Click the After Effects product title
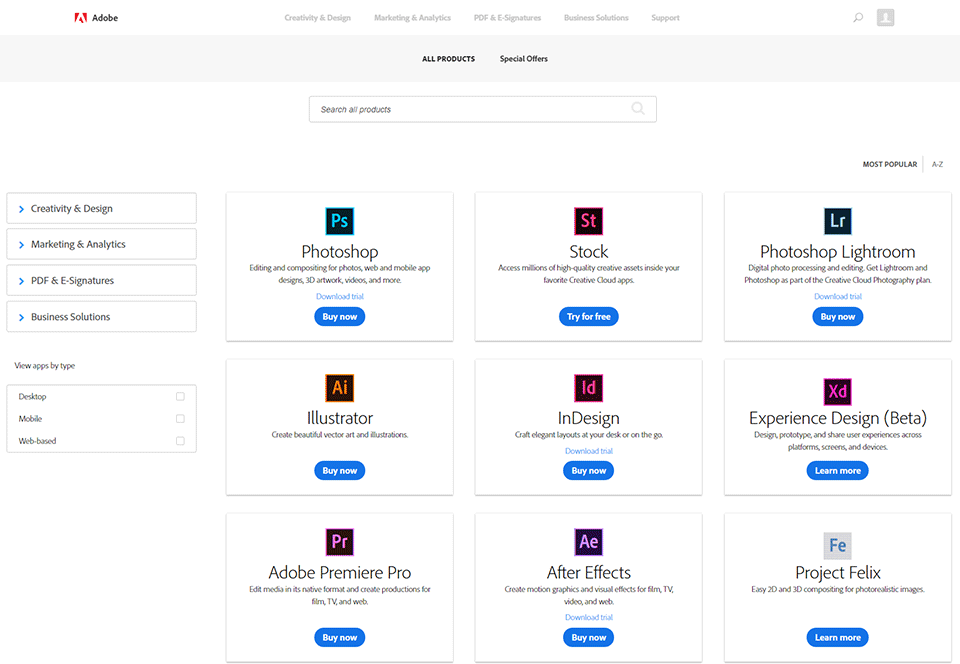The width and height of the screenshot is (960, 664). (588, 572)
